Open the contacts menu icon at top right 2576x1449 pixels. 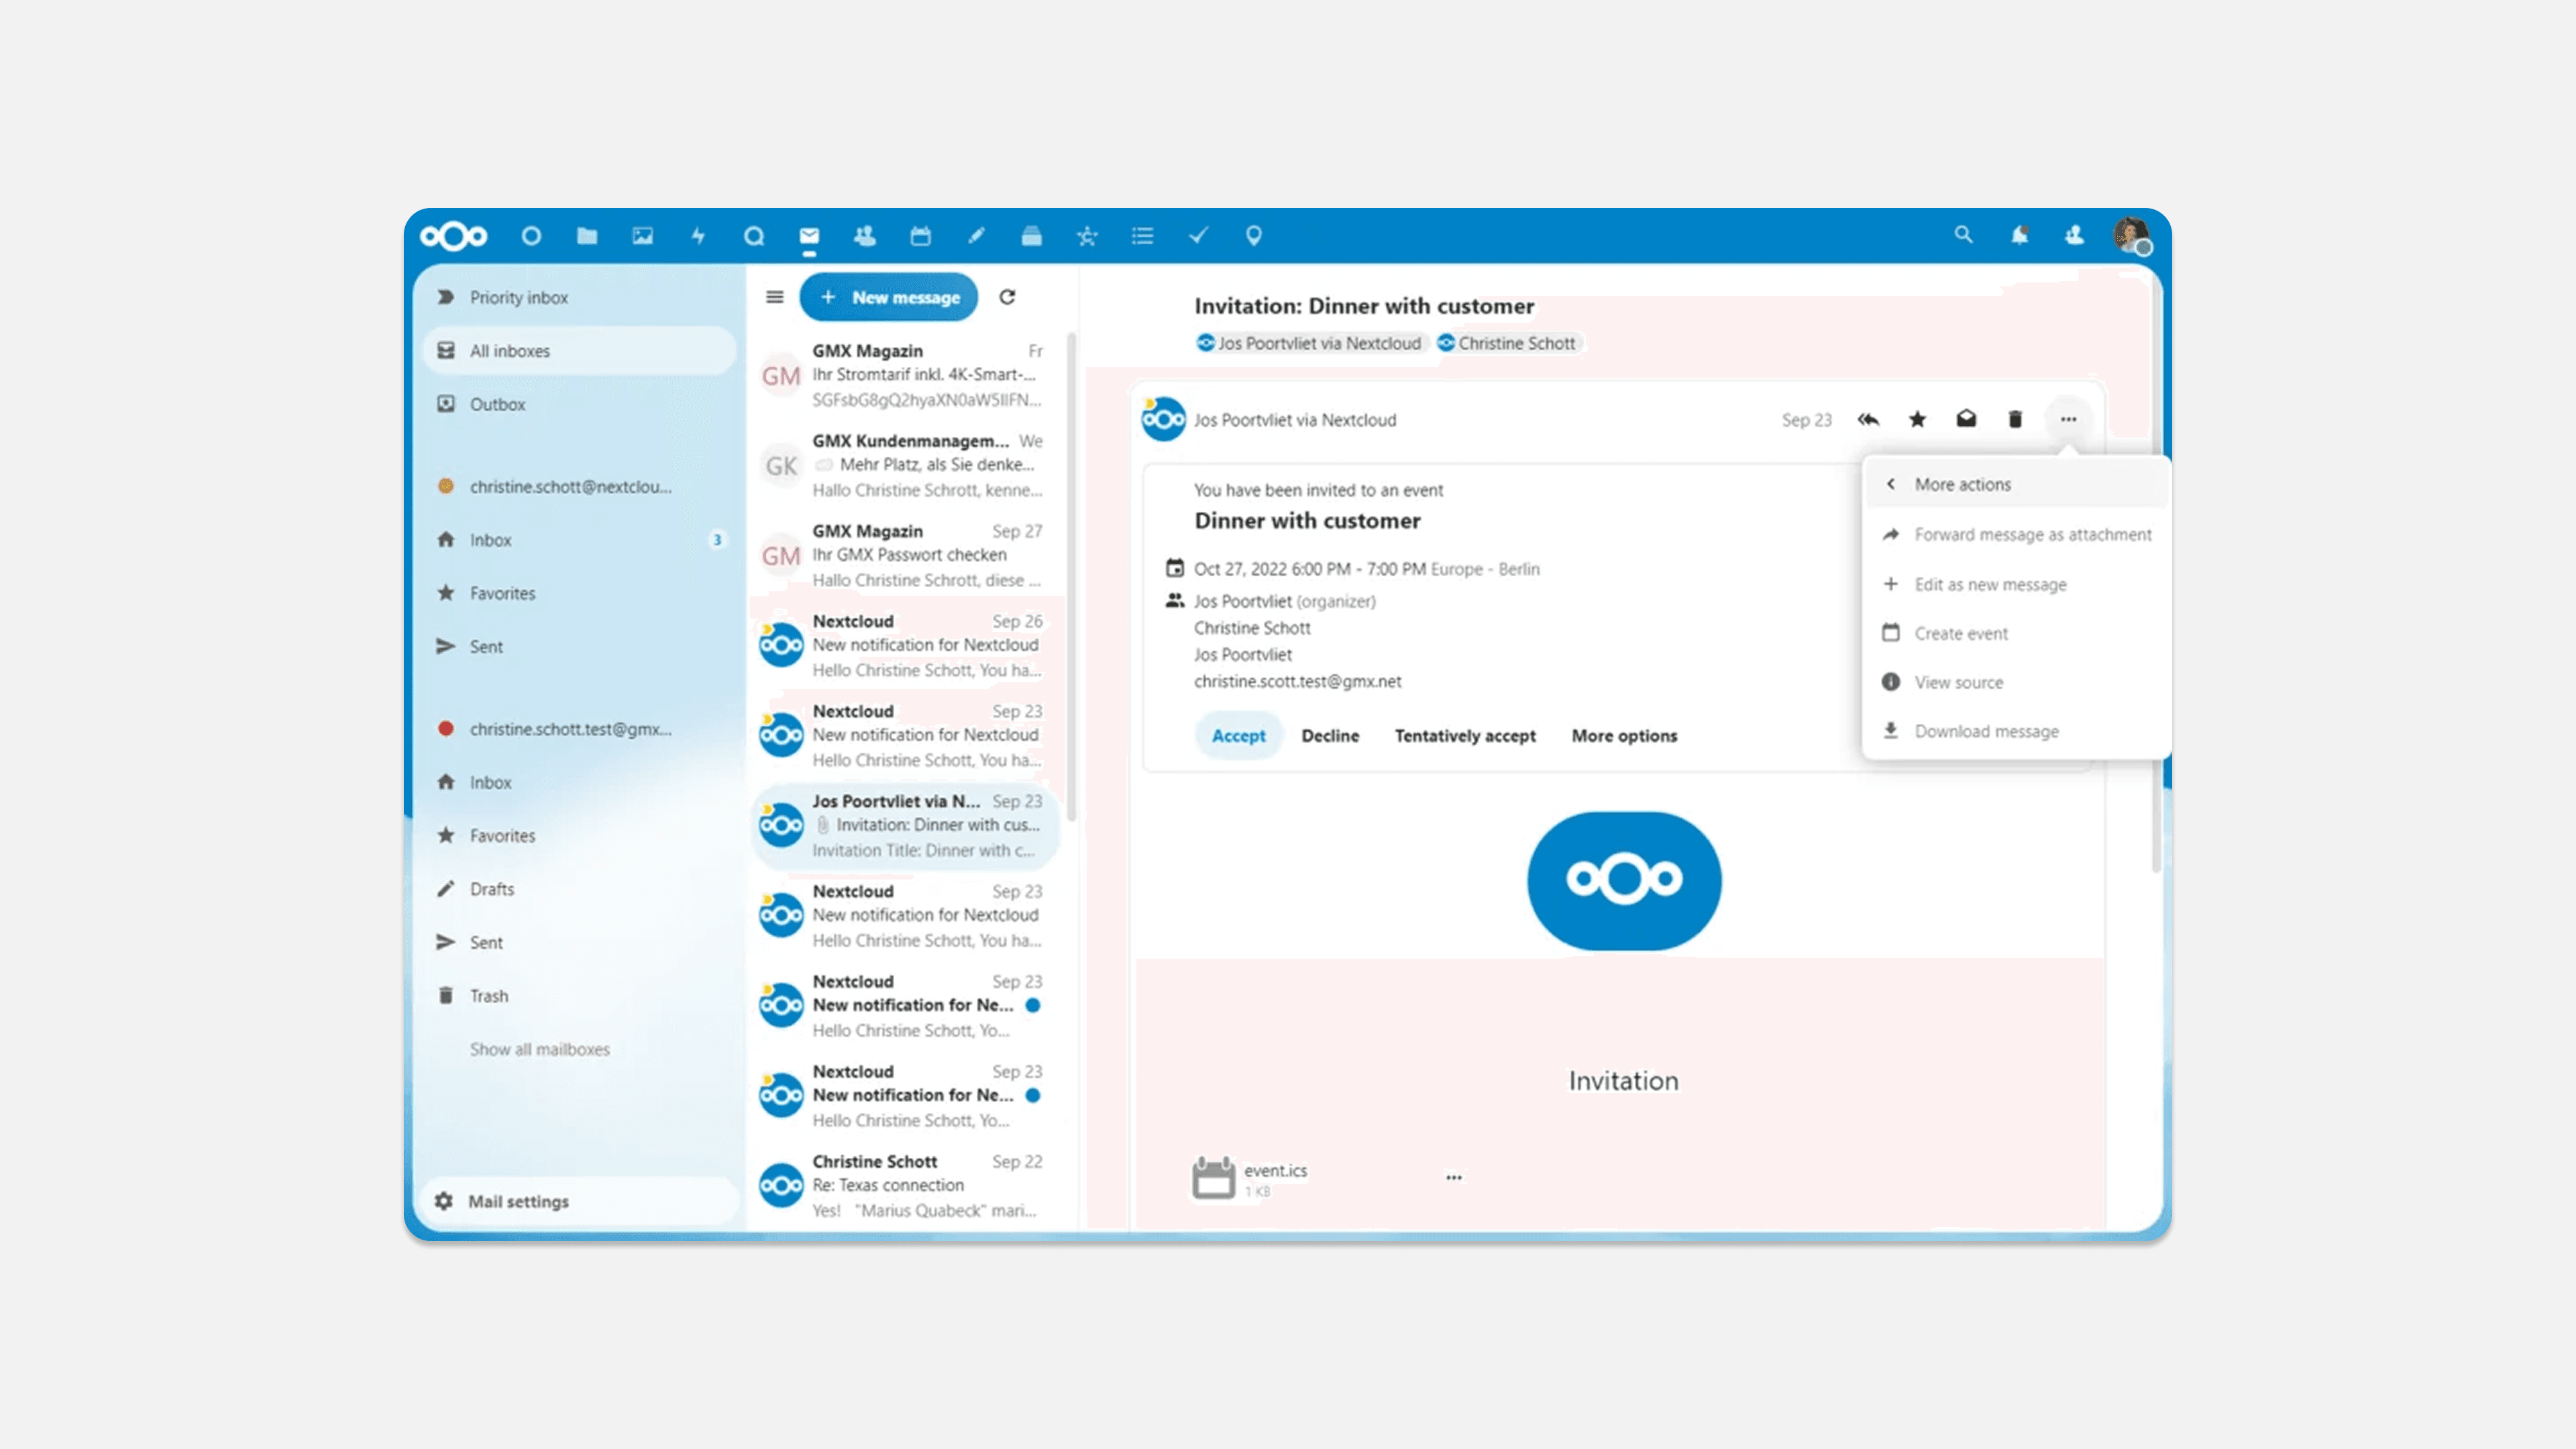click(x=2075, y=235)
